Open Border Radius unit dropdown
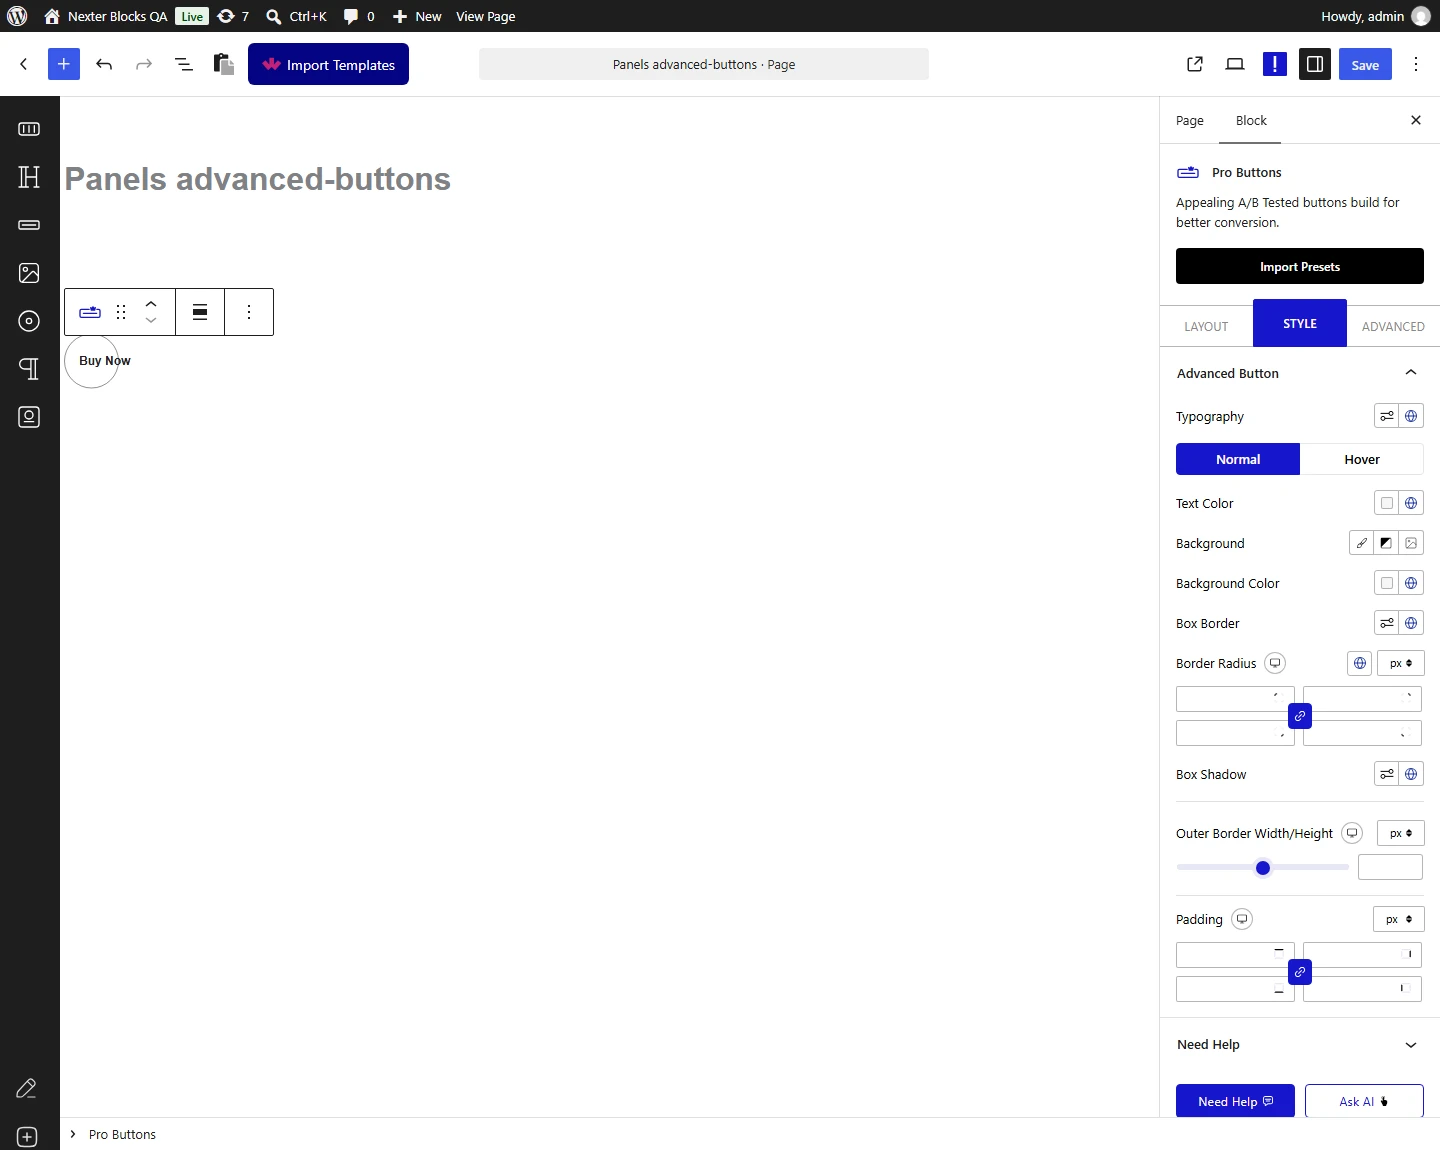Image resolution: width=1440 pixels, height=1150 pixels. point(1401,663)
